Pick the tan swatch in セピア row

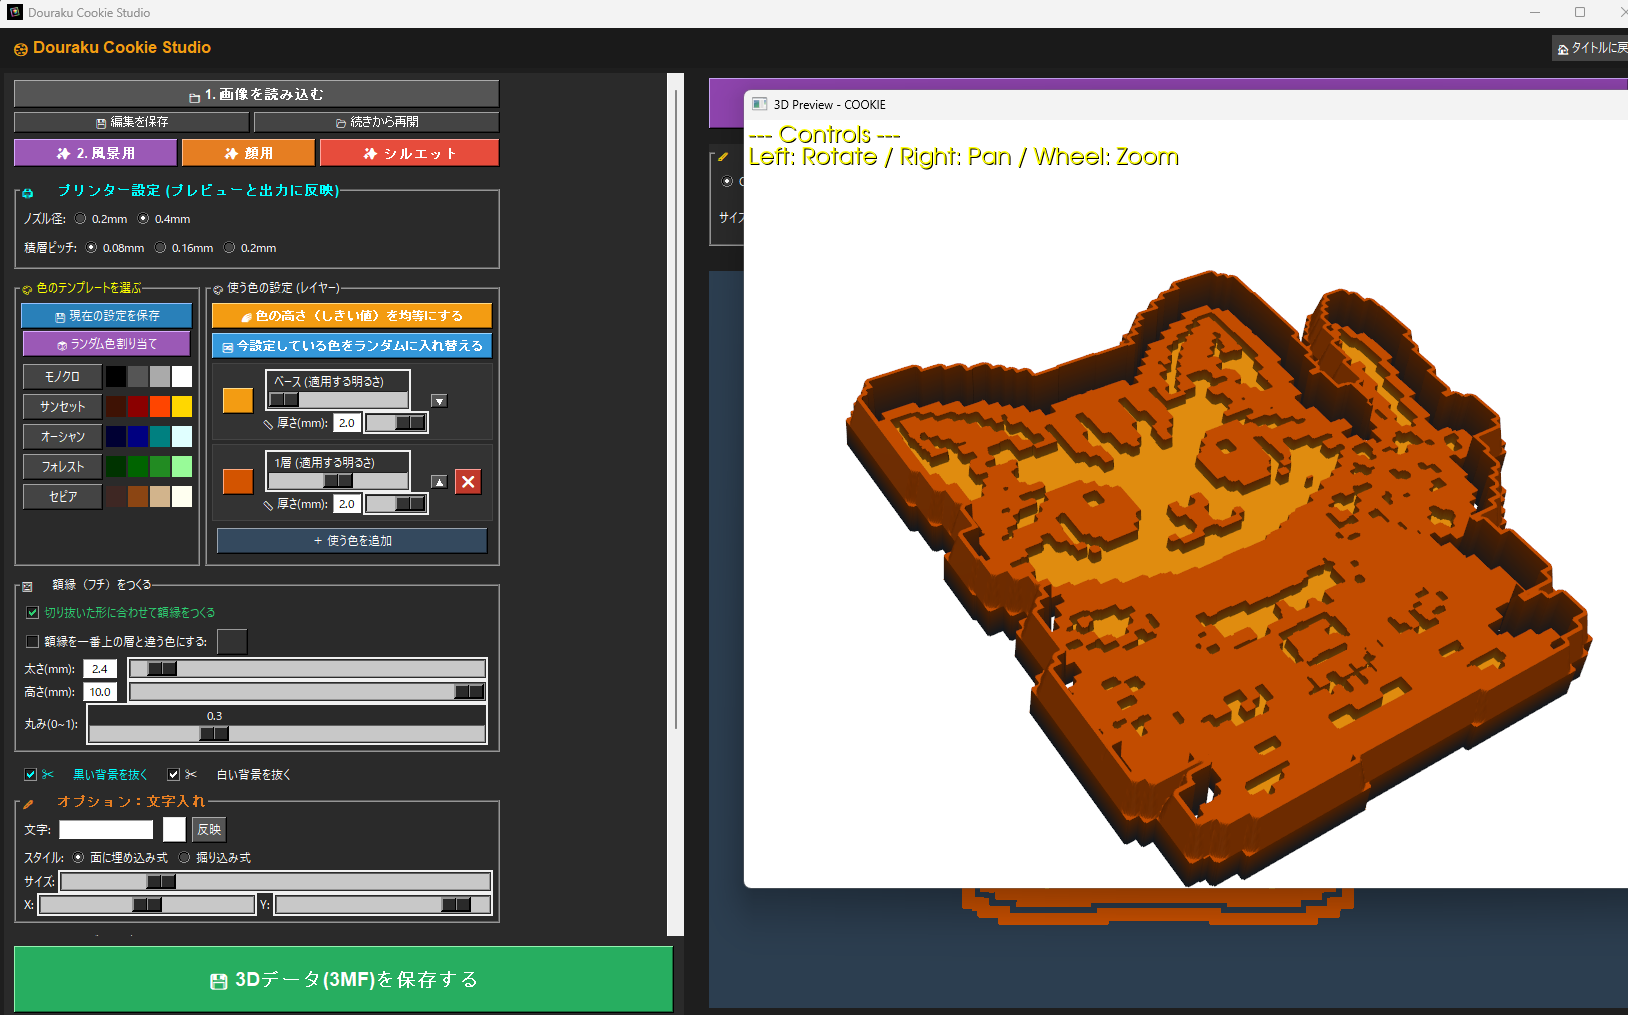160,497
